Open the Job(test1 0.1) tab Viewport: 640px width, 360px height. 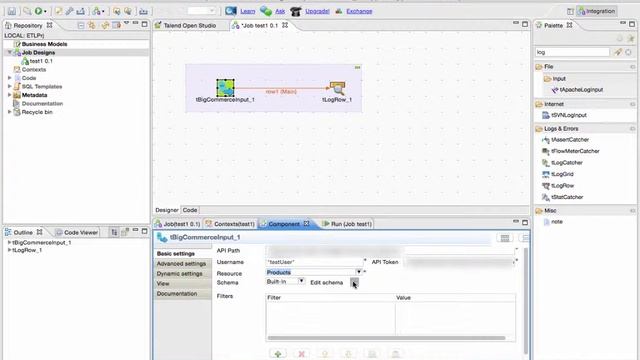coord(178,224)
